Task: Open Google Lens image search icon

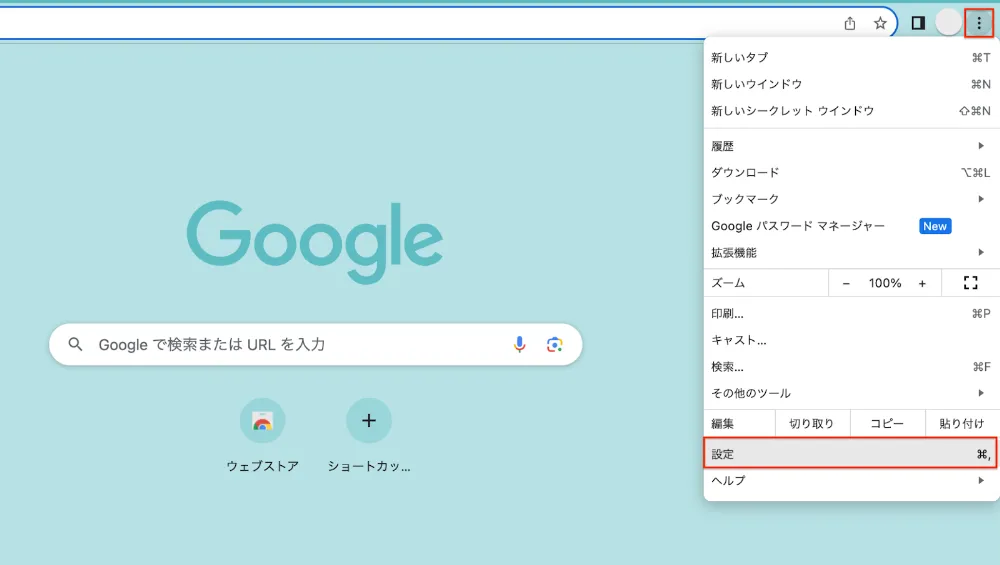Action: (x=554, y=344)
